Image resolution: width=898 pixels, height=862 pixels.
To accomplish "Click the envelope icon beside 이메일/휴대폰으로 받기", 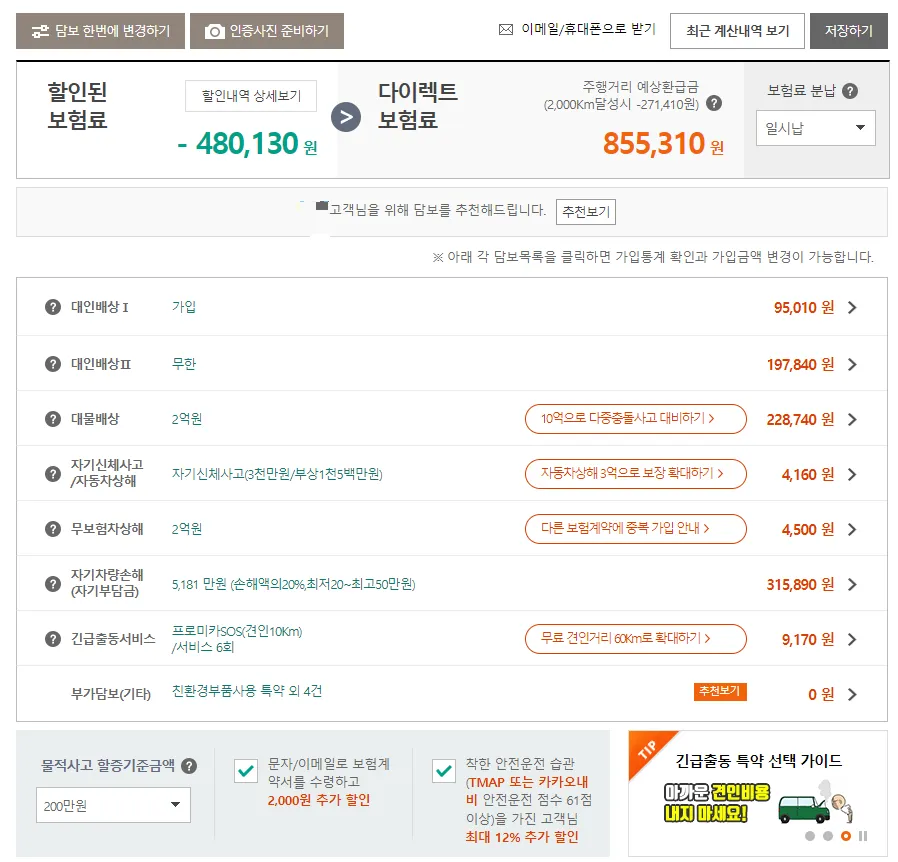I will (505, 29).
